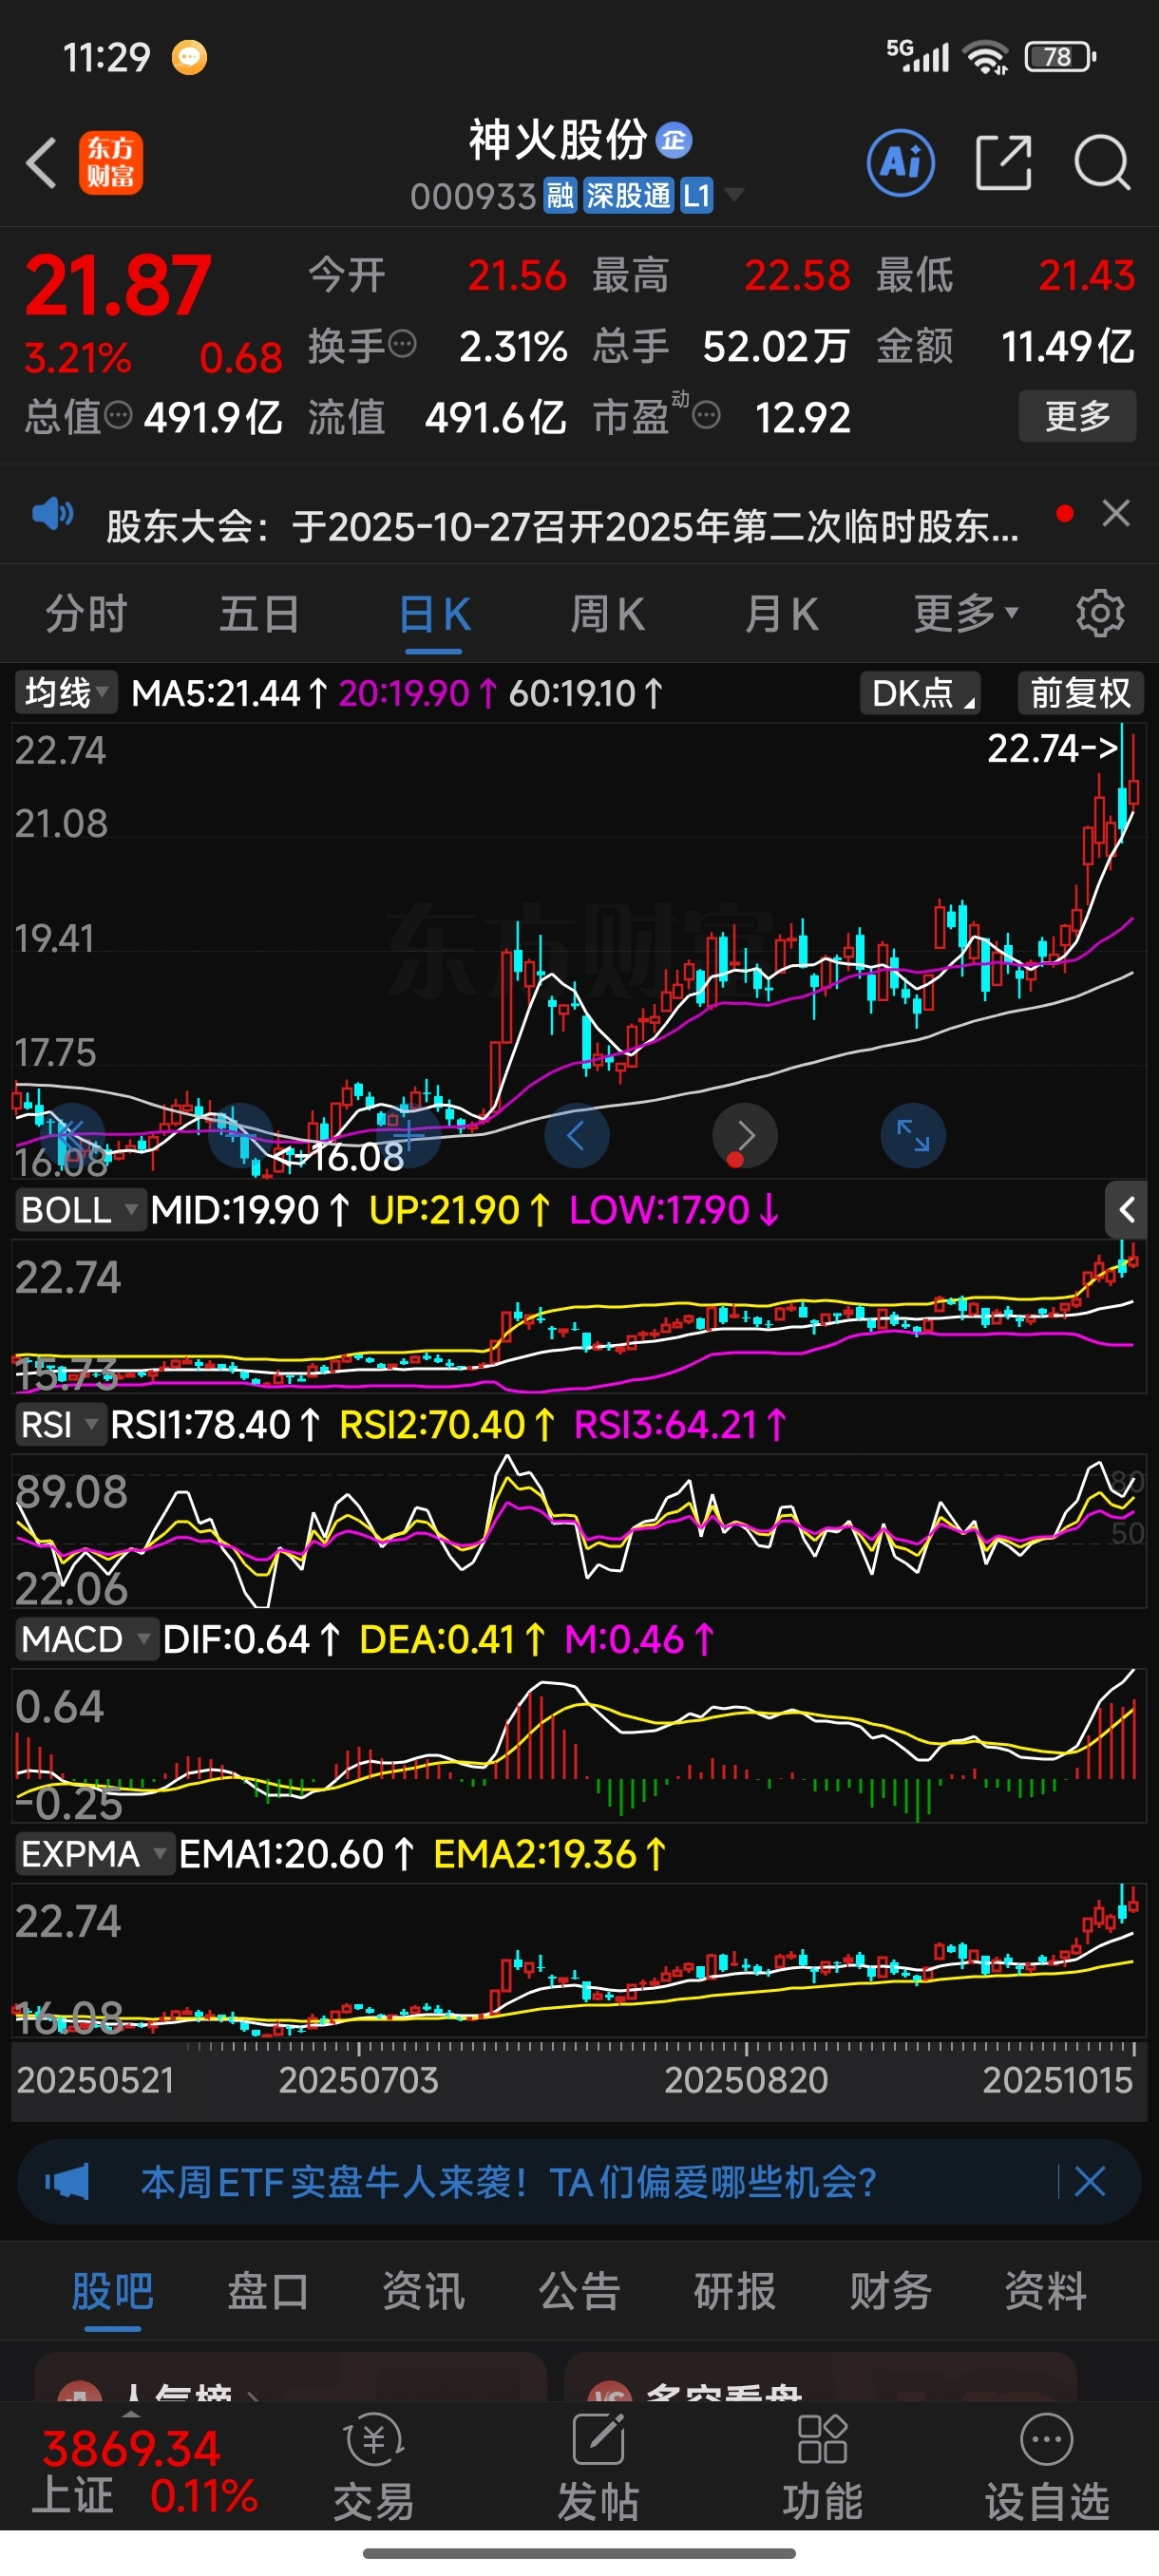Switch to 周K chart tab
The image size is (1159, 2576).
click(x=607, y=613)
